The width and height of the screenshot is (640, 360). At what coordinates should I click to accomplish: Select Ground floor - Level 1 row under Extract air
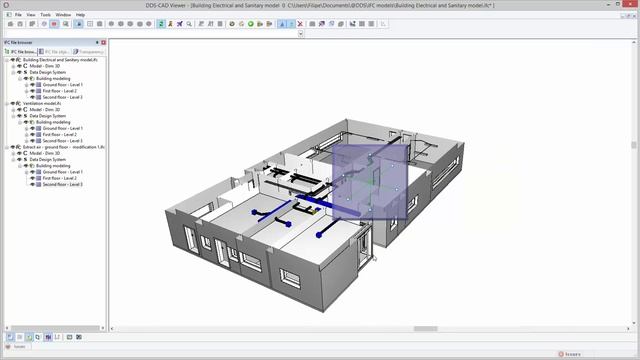(62, 172)
